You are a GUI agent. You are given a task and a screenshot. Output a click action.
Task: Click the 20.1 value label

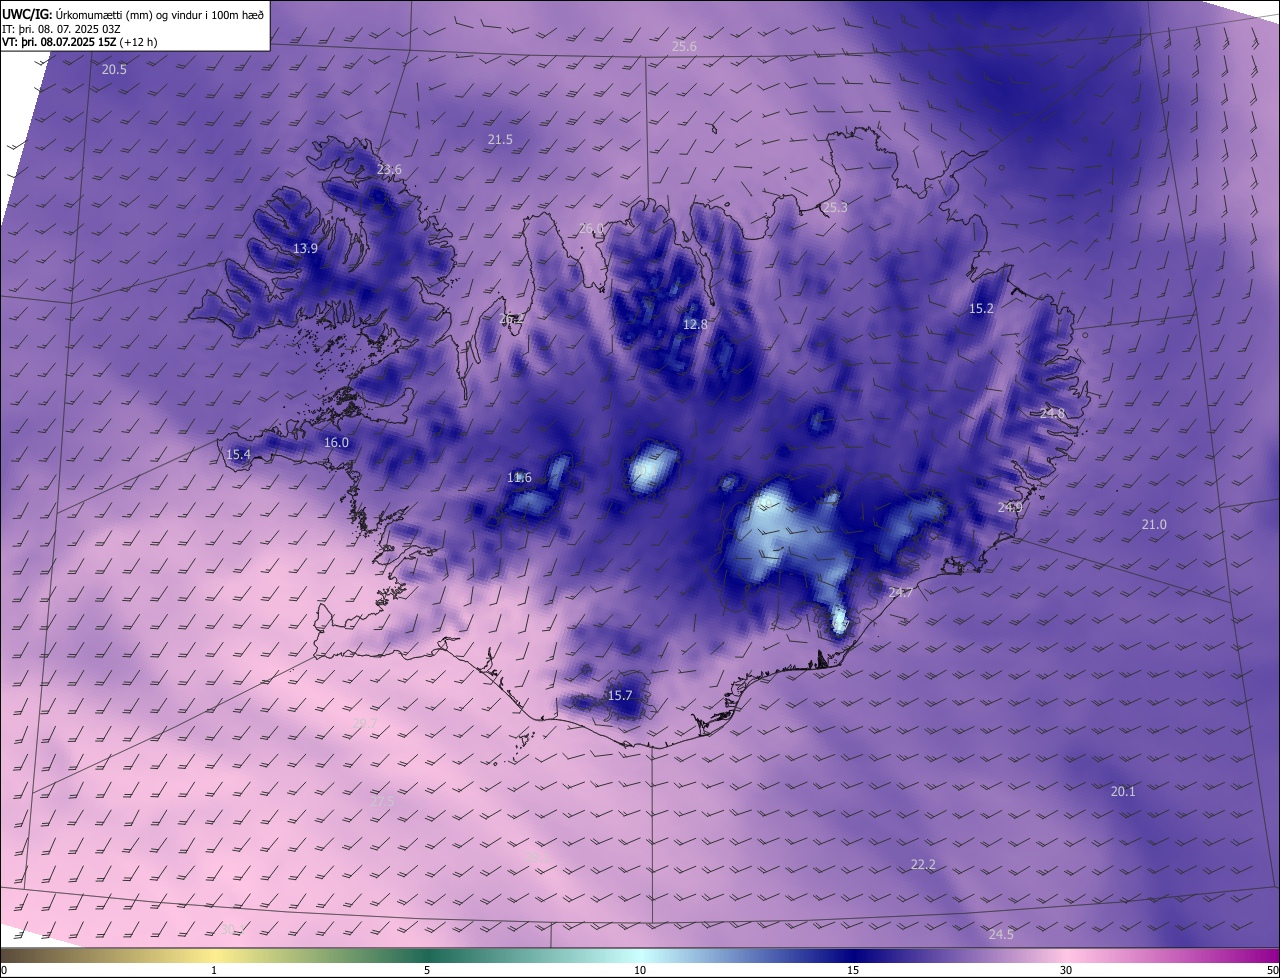click(x=1123, y=792)
